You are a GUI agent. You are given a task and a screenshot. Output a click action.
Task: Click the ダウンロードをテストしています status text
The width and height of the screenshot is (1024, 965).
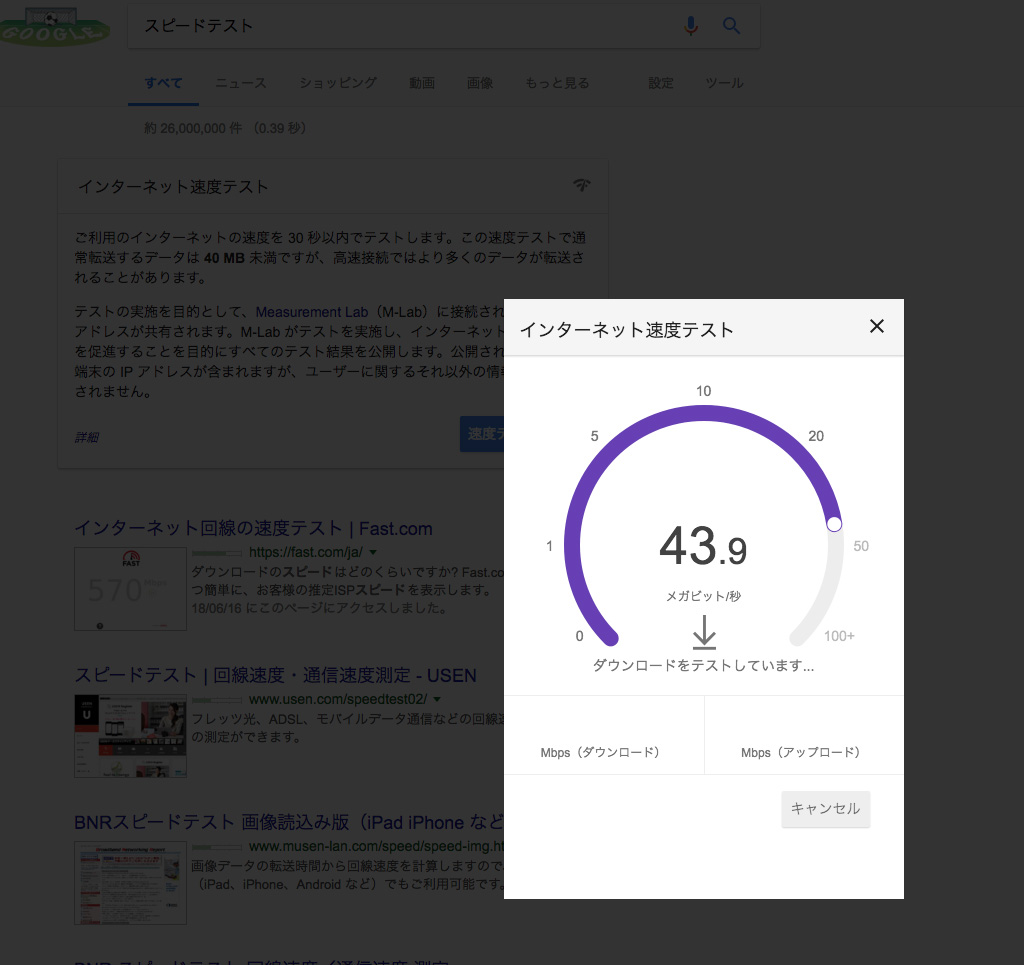pos(703,666)
